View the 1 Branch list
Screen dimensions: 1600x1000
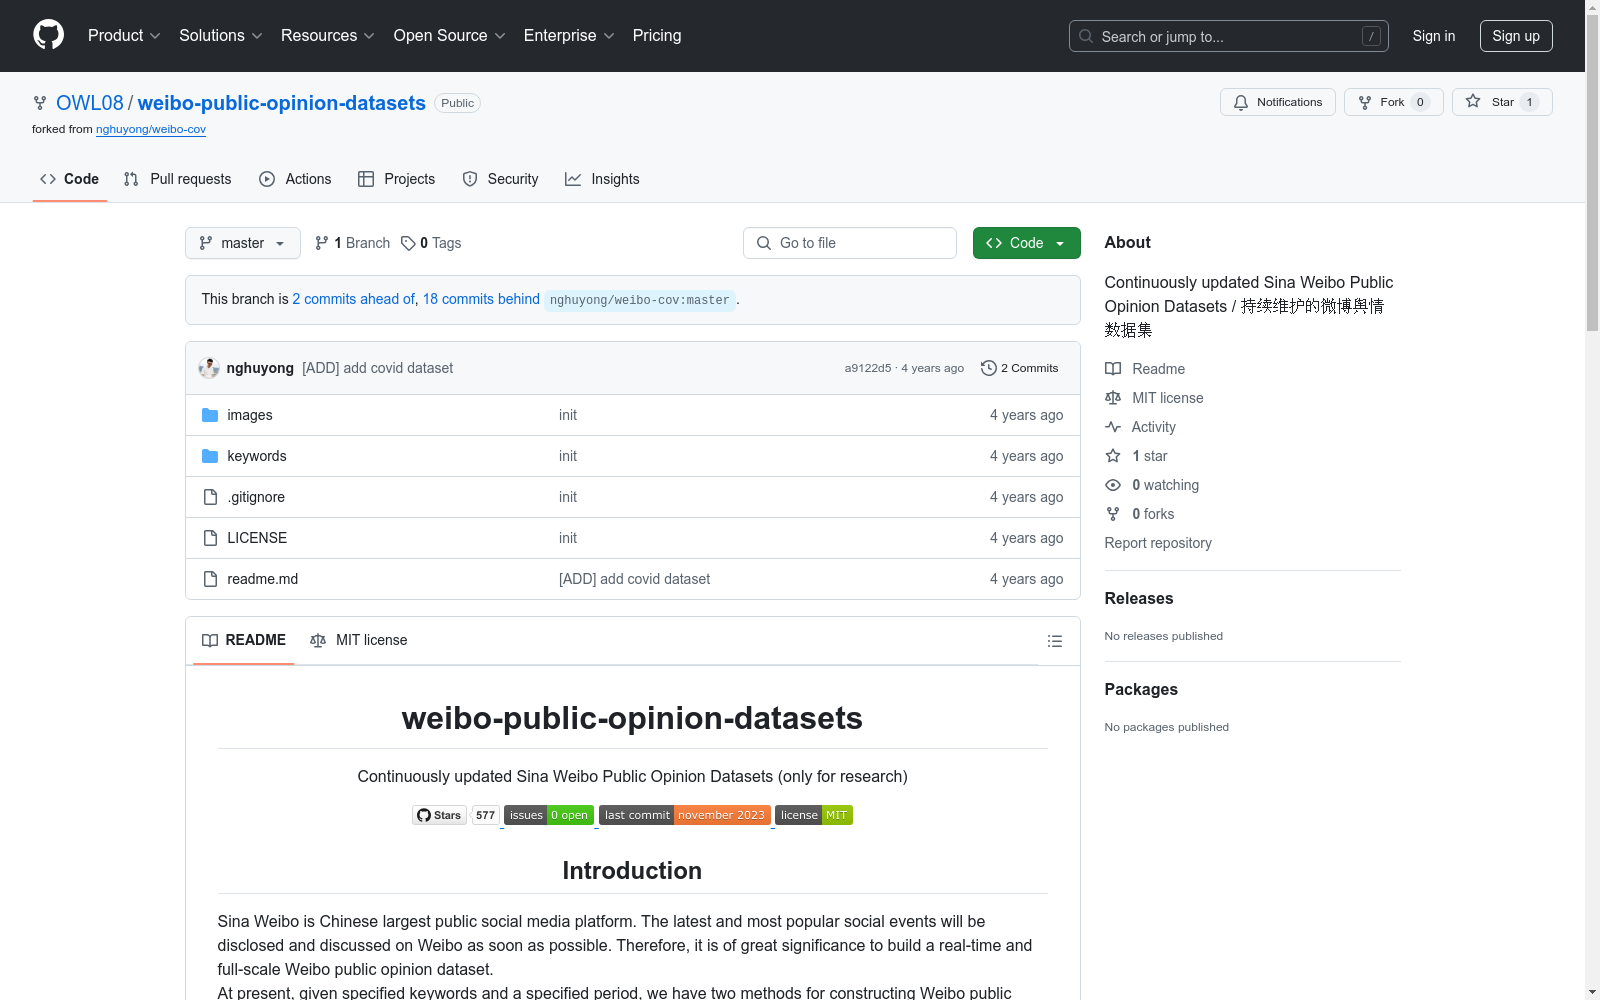352,243
